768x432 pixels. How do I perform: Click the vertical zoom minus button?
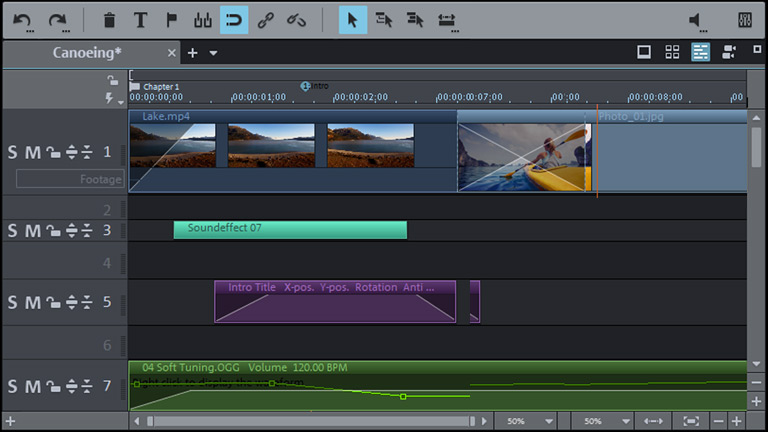coord(756,383)
